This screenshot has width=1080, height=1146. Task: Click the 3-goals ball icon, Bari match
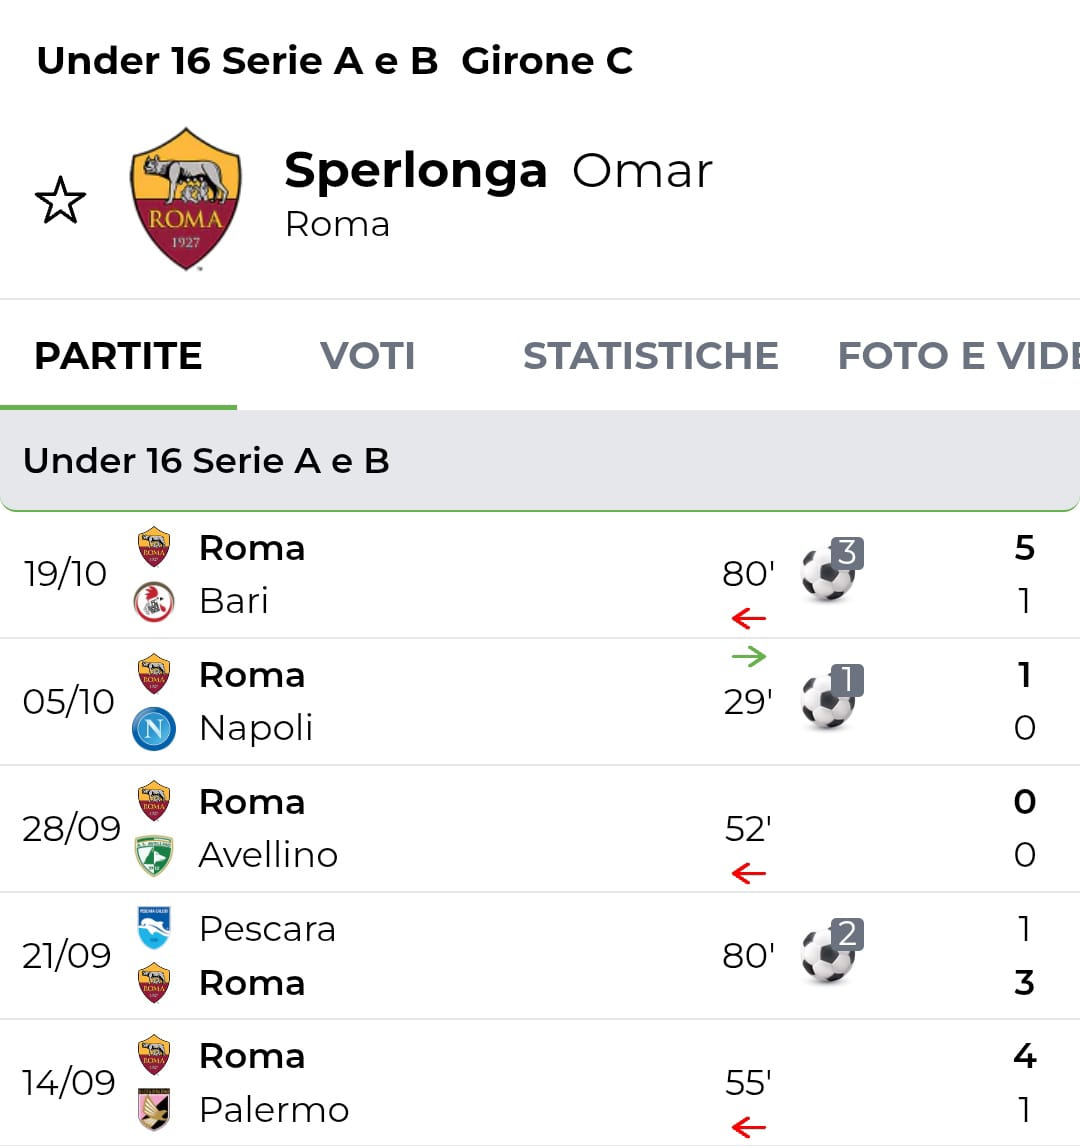(x=829, y=573)
